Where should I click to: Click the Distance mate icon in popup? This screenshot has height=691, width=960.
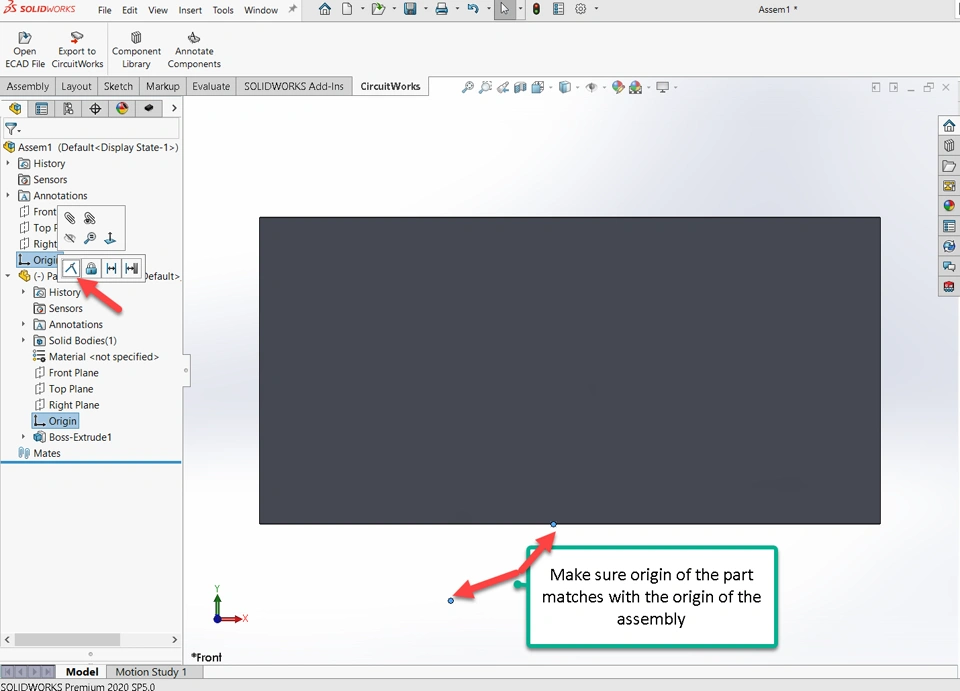111,268
